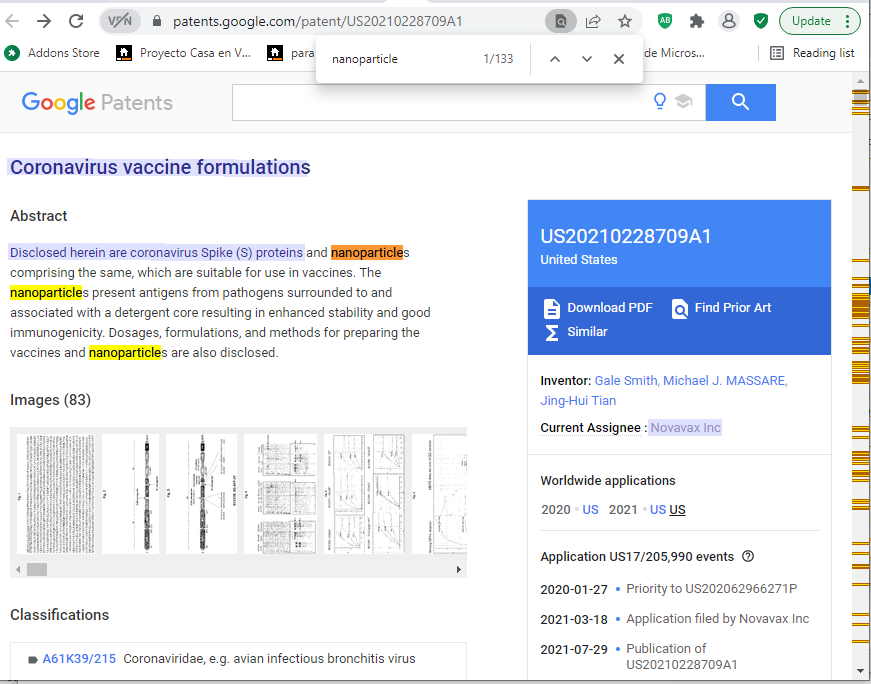Open the extensions puzzle piece icon
This screenshot has height=684, width=871.
697,21
